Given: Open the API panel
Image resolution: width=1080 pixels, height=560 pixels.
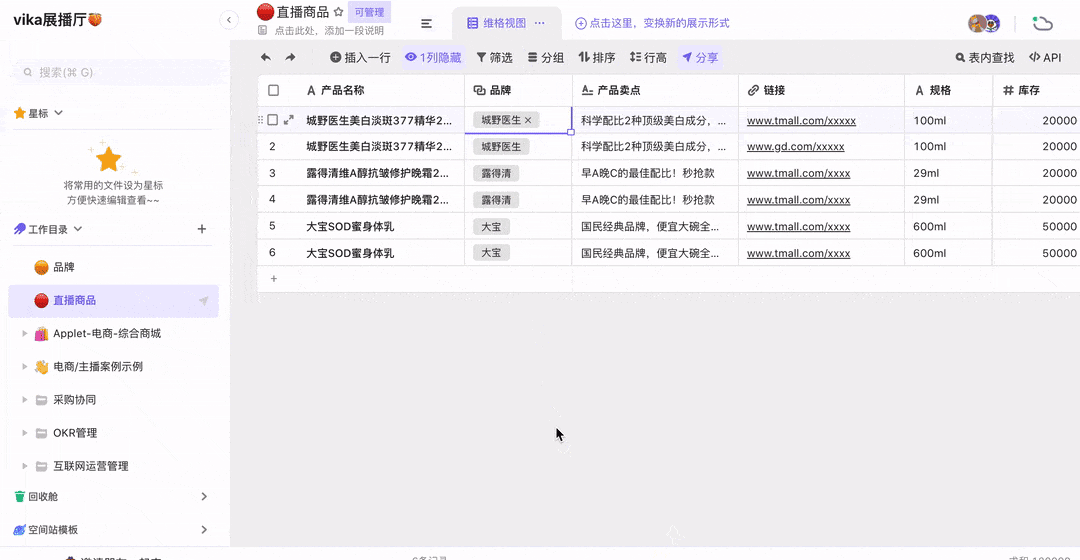Looking at the screenshot, I should click(1045, 58).
